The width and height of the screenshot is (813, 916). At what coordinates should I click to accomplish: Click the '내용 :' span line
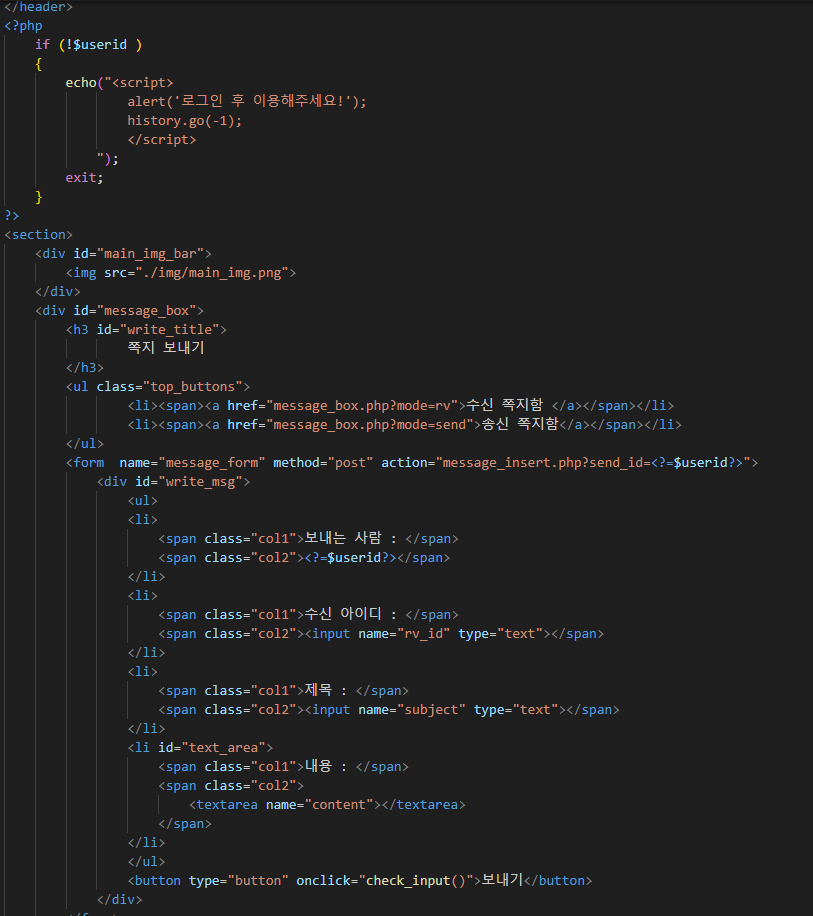[x=283, y=766]
